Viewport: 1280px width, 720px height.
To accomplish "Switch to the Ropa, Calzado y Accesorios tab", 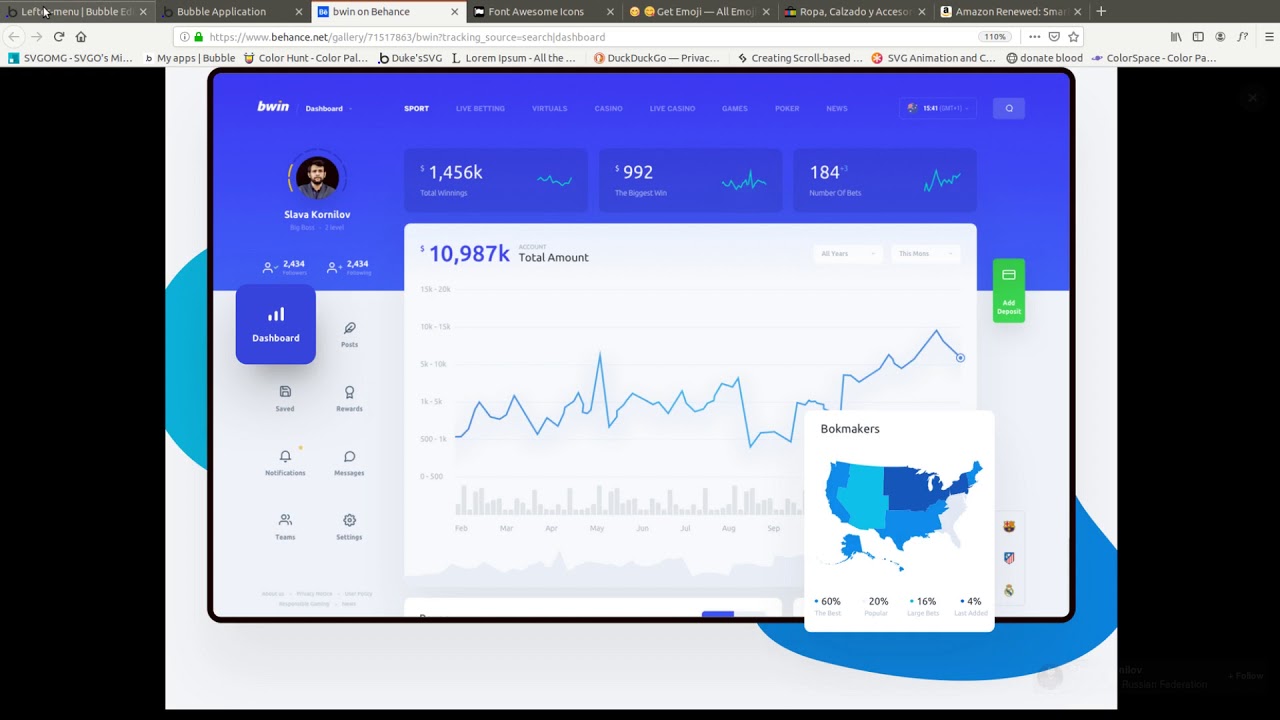I will tap(855, 12).
